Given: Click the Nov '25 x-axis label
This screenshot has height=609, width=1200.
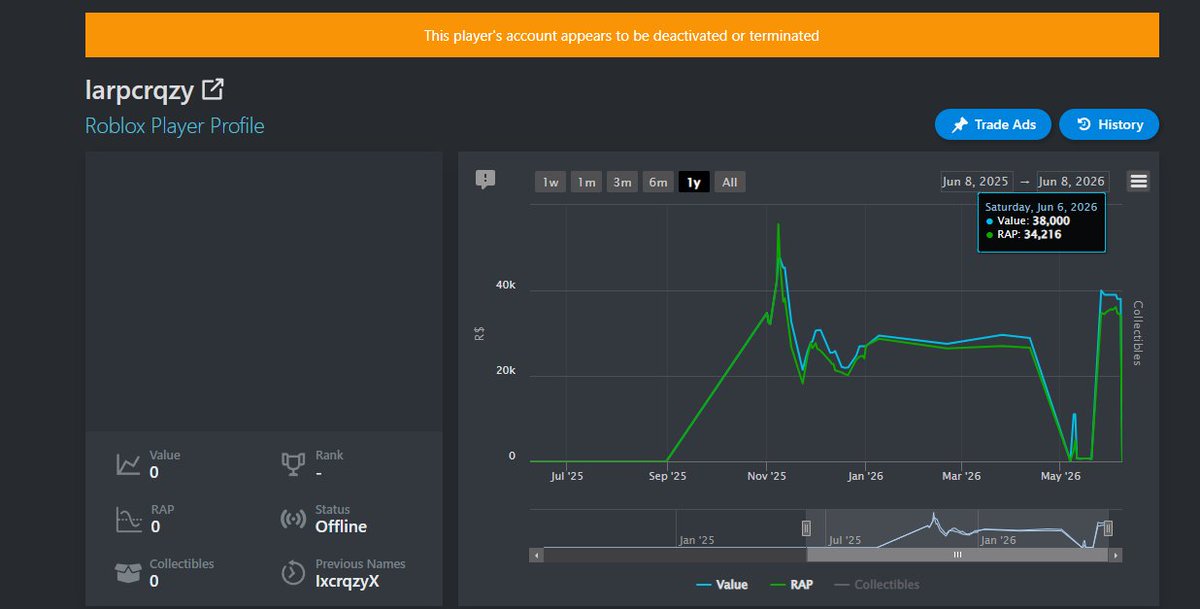Looking at the screenshot, I should point(766,476).
